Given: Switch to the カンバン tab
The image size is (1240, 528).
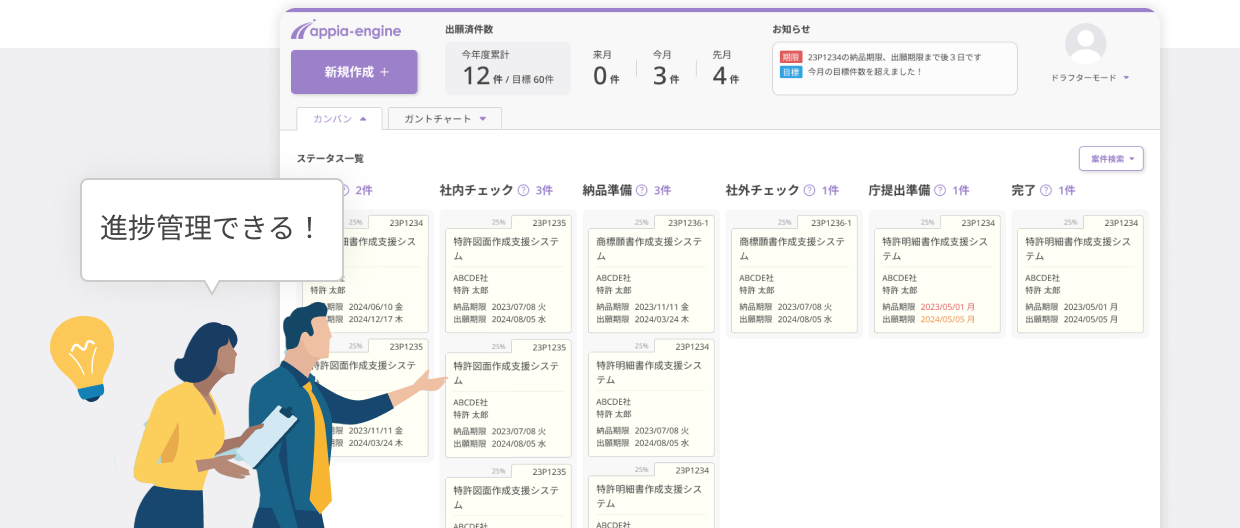Looking at the screenshot, I should pos(339,118).
